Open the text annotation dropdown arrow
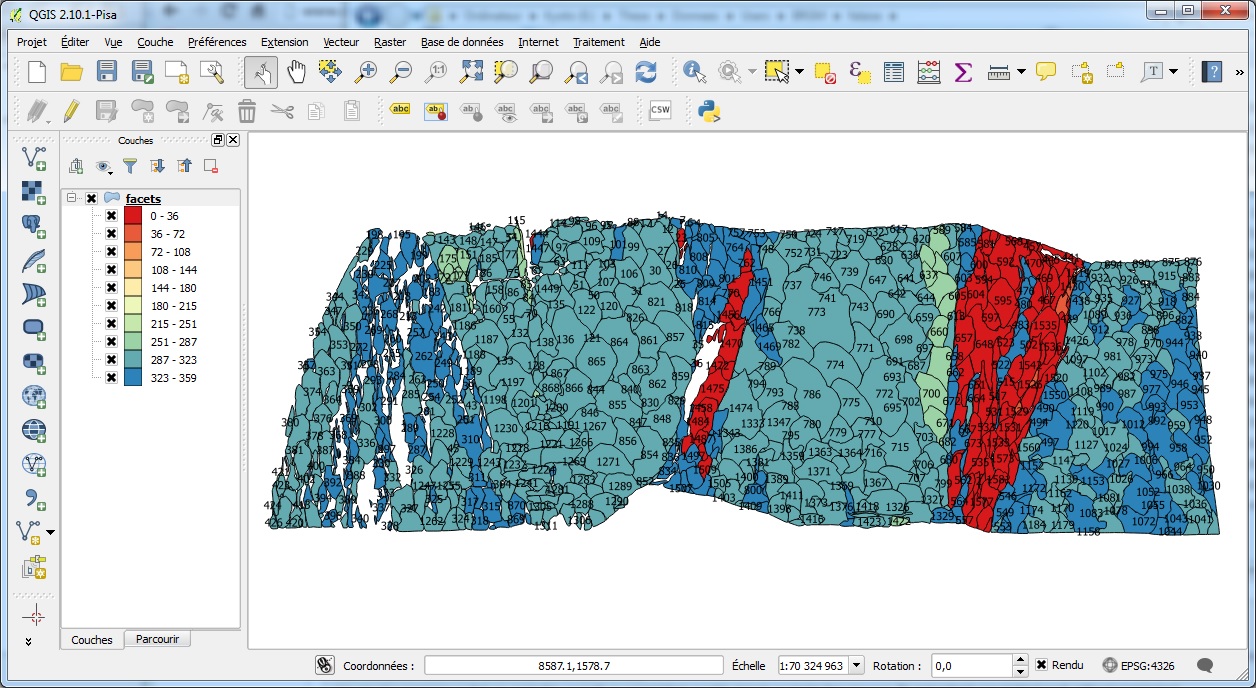The height and width of the screenshot is (688, 1256). [1173, 71]
